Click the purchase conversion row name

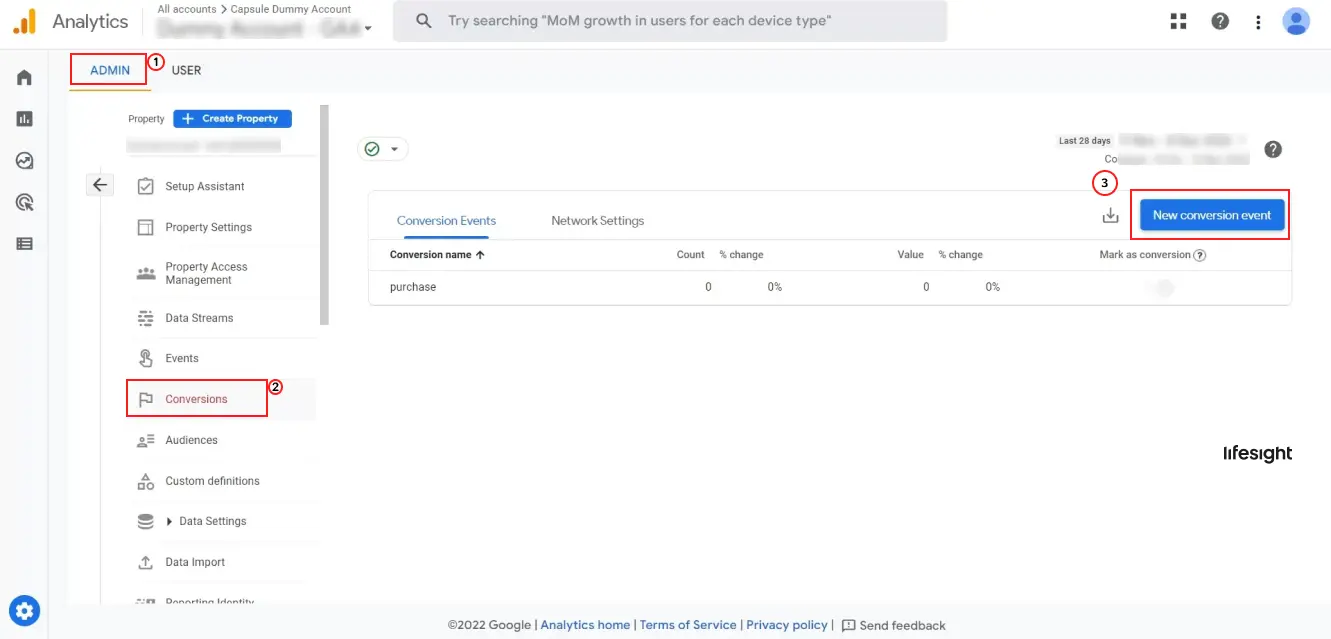[413, 287]
